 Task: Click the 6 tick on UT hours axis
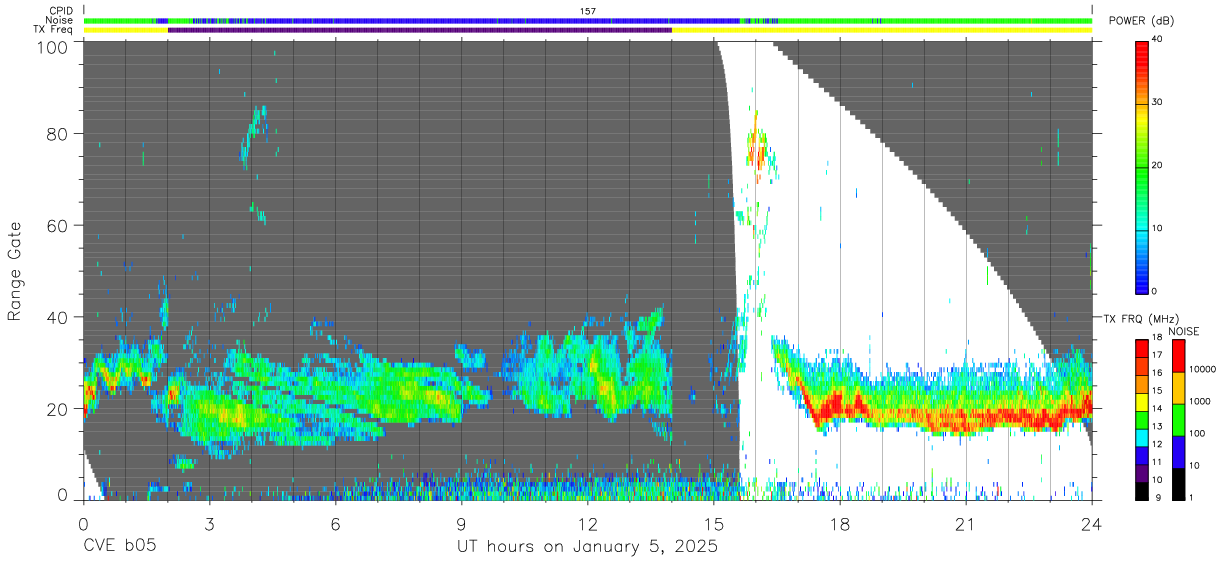pyautogui.click(x=335, y=523)
